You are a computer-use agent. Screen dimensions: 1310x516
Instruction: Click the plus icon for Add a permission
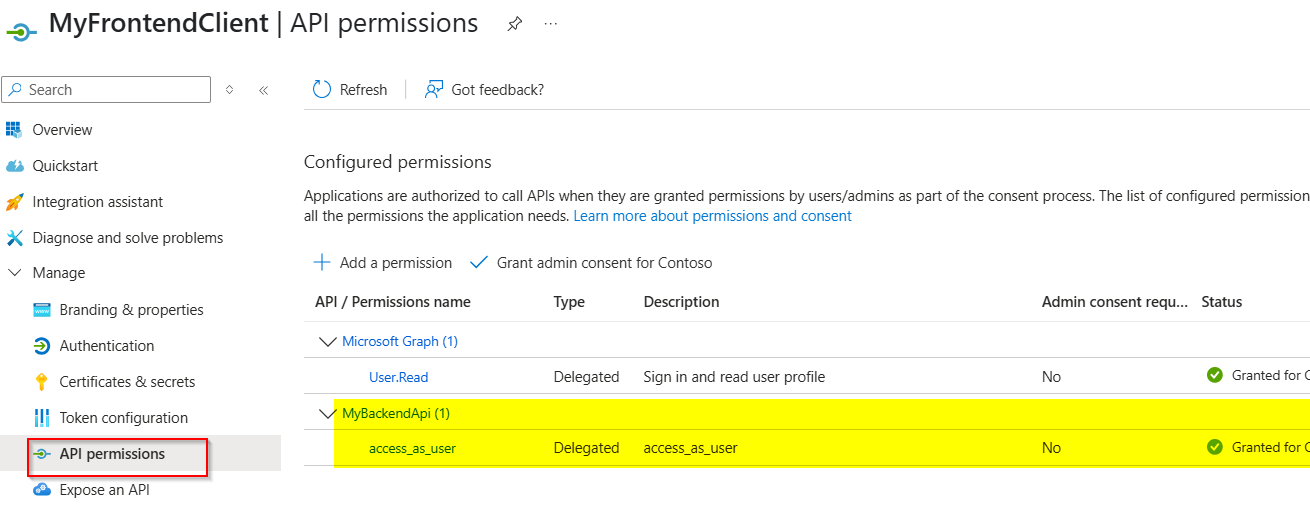[322, 263]
